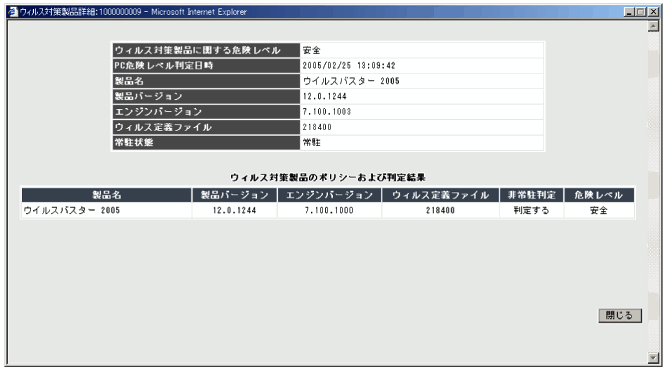Click the engine version value 7.100.1003
This screenshot has width=664, height=370.
[x=326, y=112]
